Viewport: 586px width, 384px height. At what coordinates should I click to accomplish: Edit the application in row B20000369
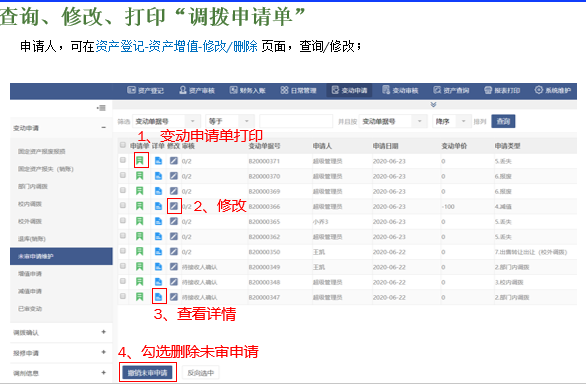tap(174, 191)
